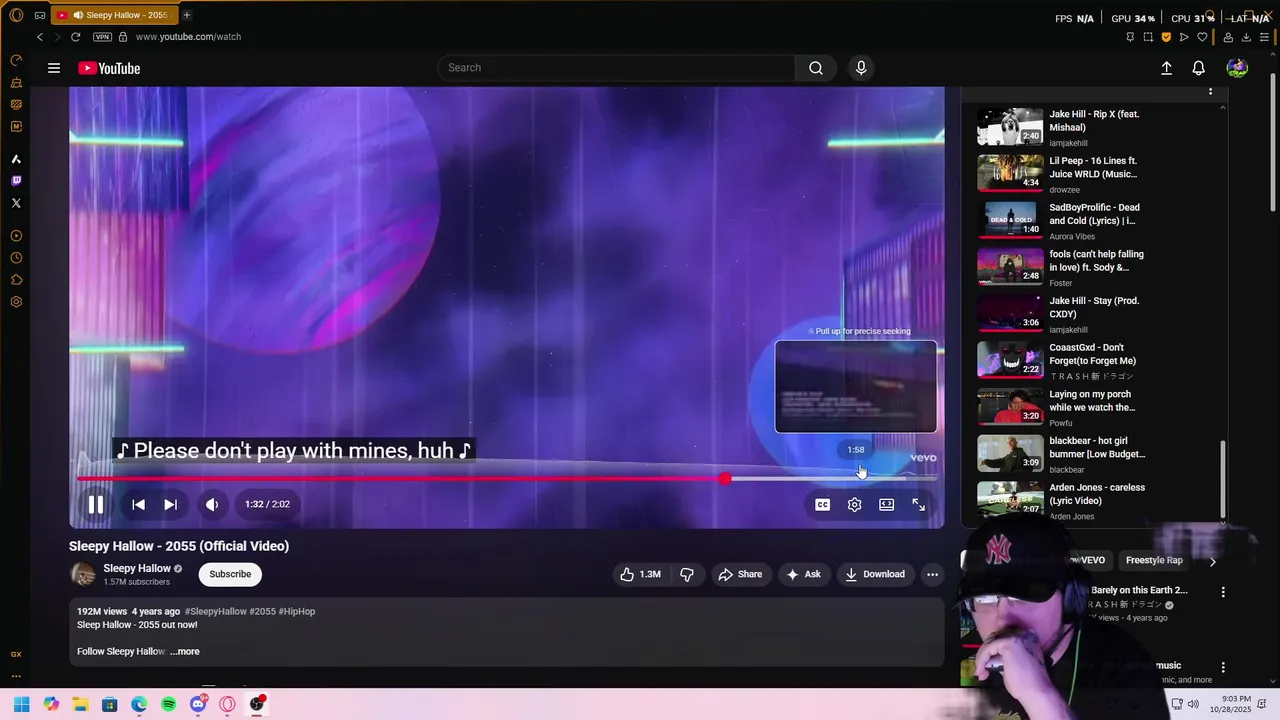This screenshot has height=720, width=1280.
Task: Open the Twitch icon in the Opera sidebar
Action: [x=16, y=181]
